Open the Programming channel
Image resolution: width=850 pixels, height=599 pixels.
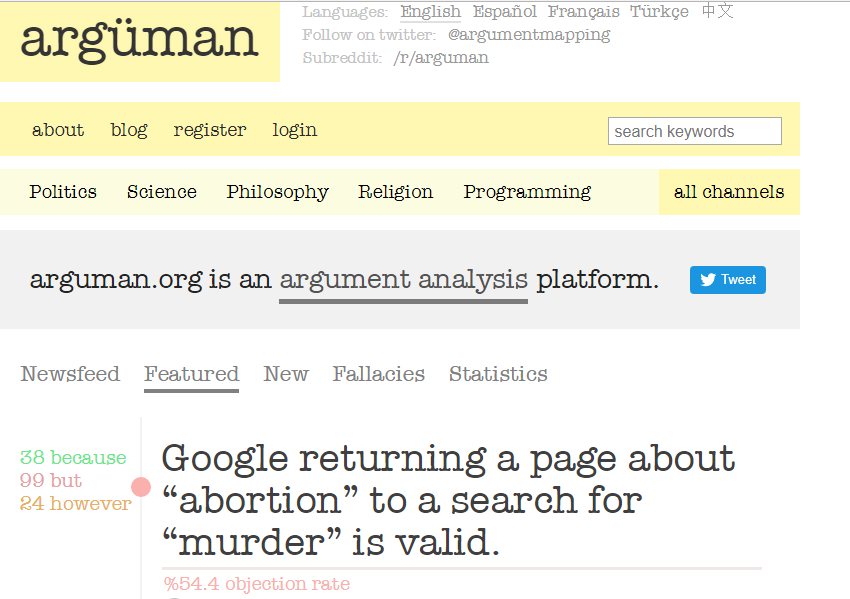[527, 192]
